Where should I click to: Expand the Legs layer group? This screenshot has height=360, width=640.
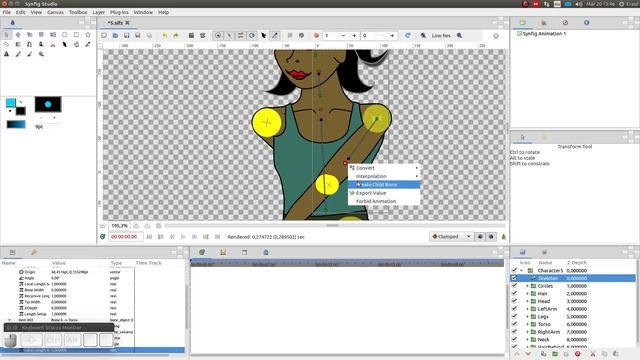coord(527,316)
